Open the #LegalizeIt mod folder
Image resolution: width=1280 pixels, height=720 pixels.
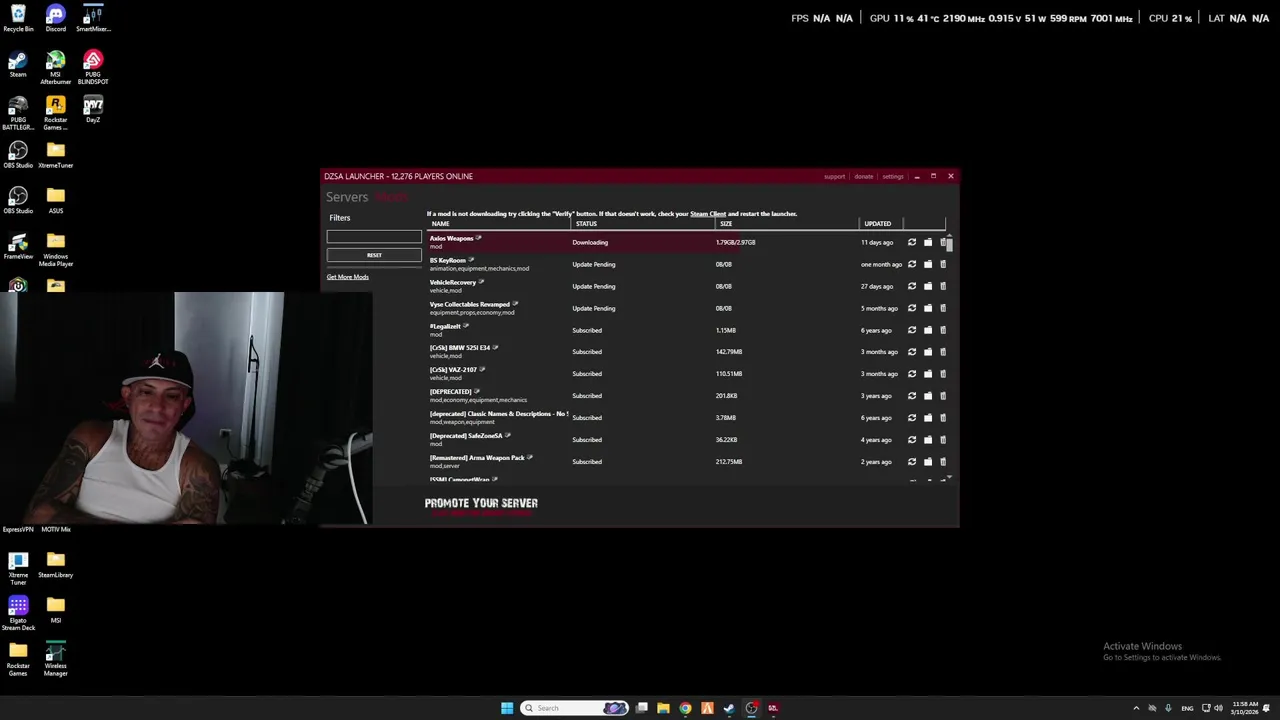pos(928,330)
